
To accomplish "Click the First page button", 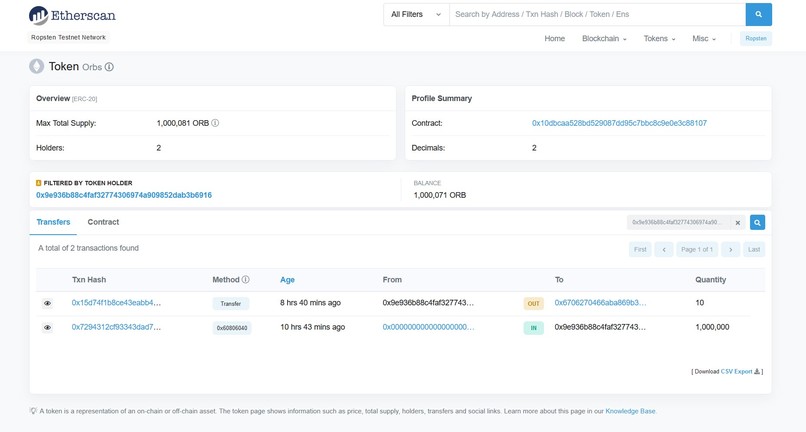I will (x=640, y=249).
